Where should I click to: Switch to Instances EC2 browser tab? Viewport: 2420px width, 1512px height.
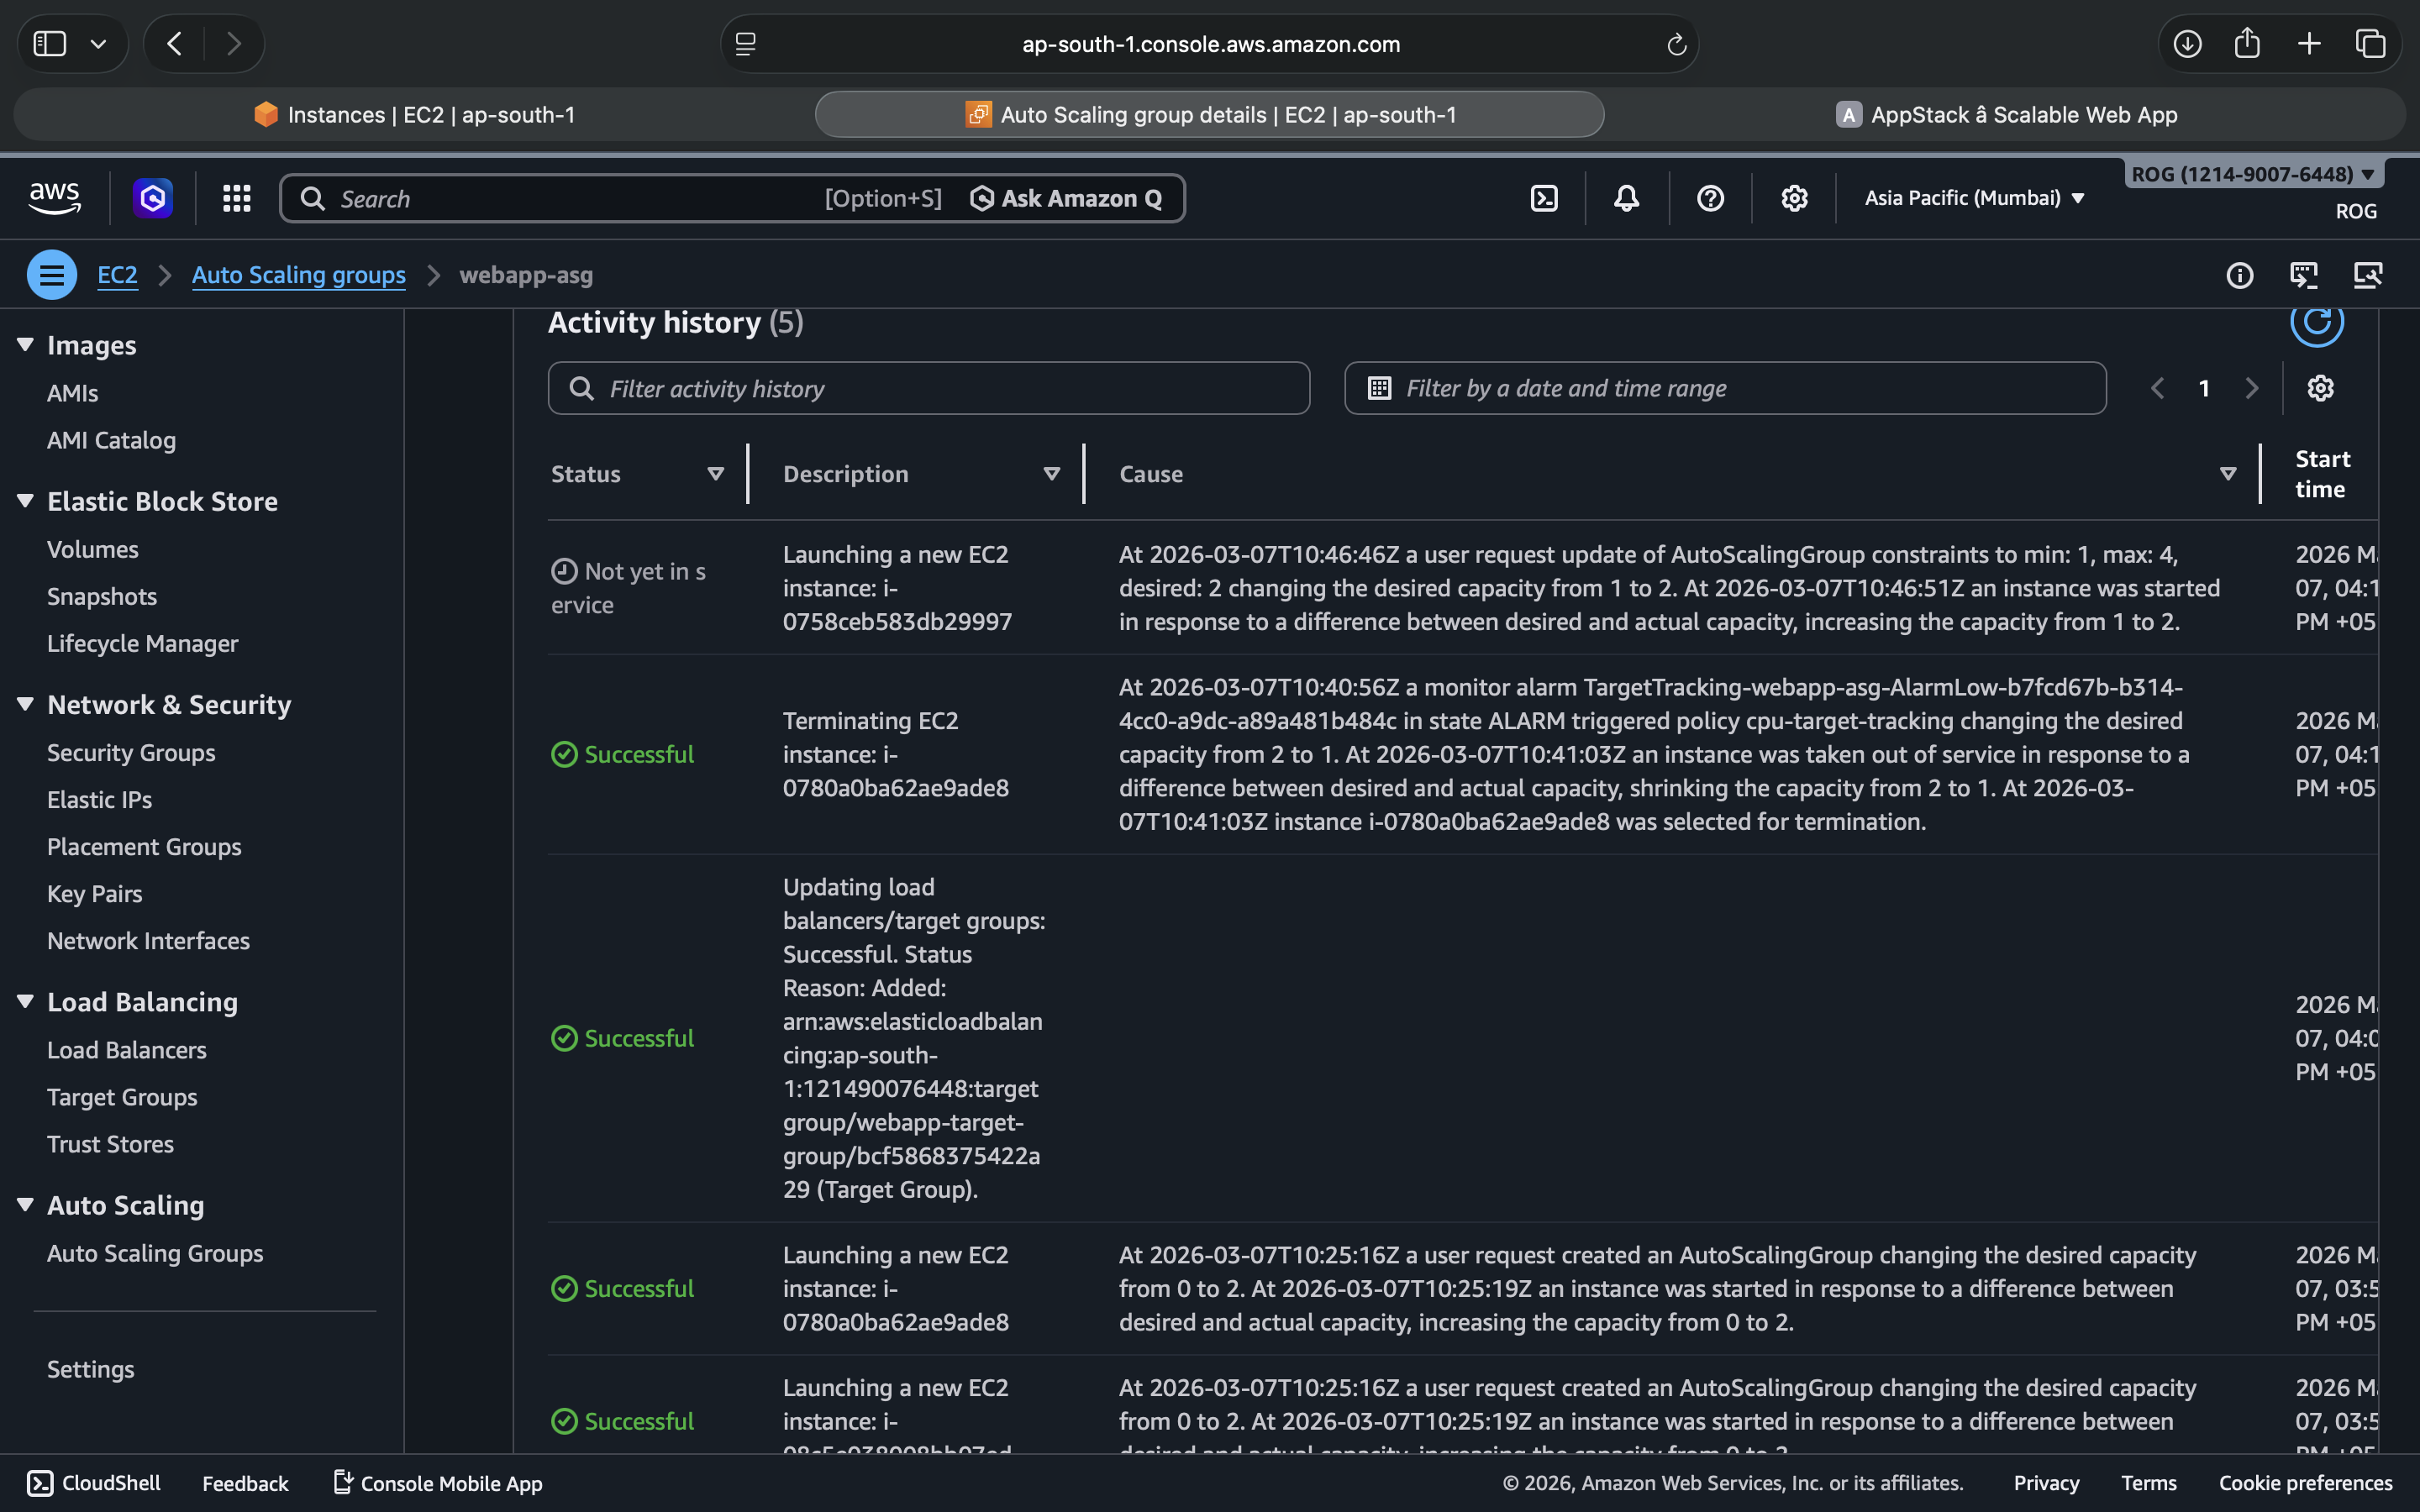click(x=414, y=115)
